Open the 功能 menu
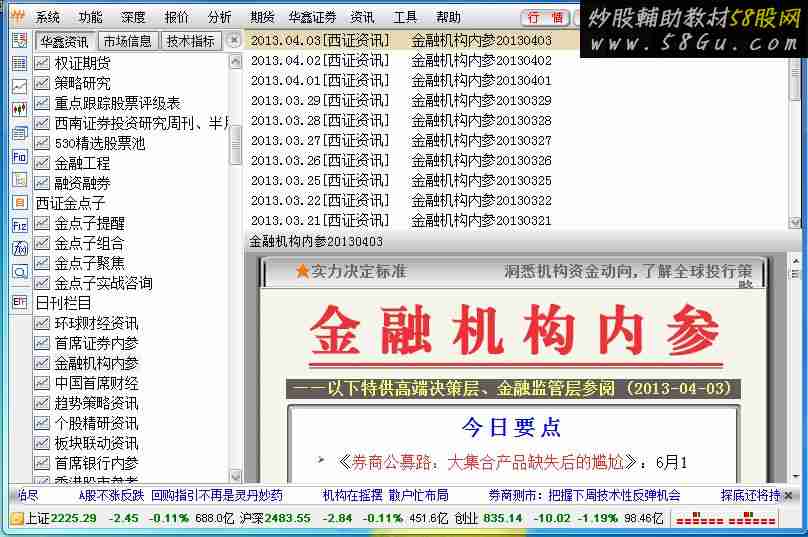 [x=91, y=18]
